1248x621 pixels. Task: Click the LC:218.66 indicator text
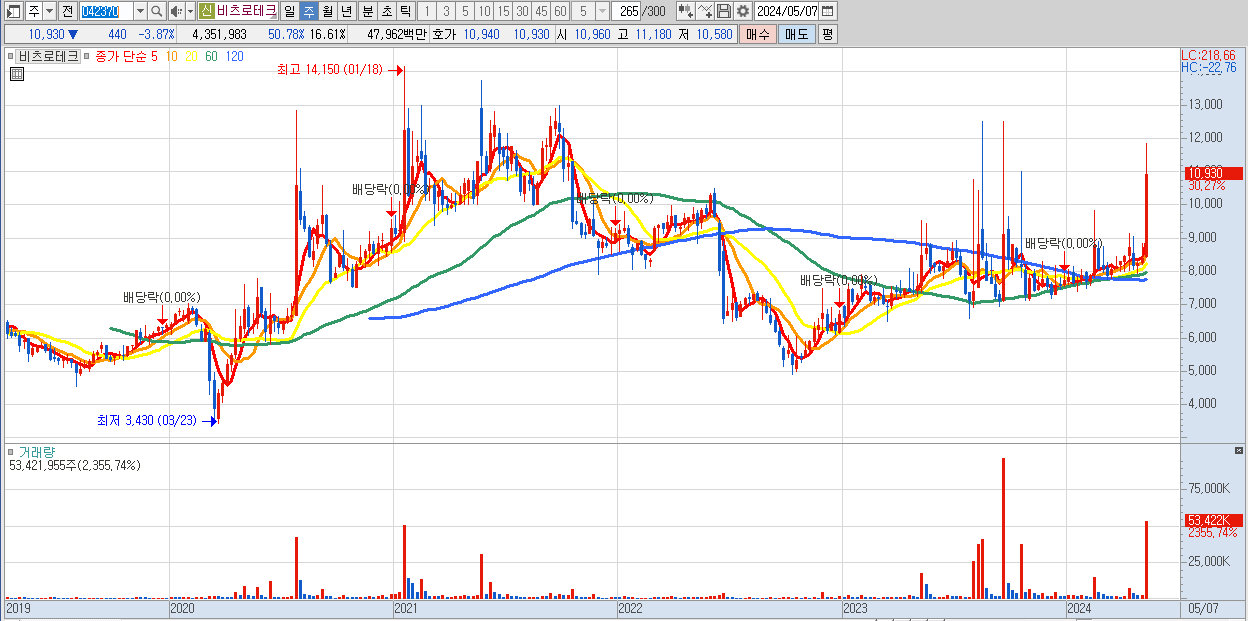coord(1208,55)
